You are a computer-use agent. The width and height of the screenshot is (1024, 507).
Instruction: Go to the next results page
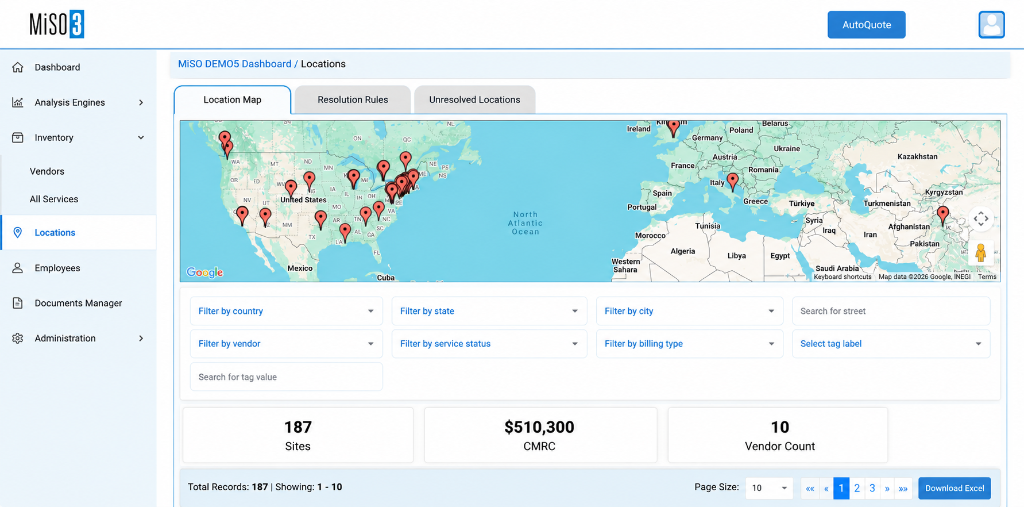[x=887, y=488]
